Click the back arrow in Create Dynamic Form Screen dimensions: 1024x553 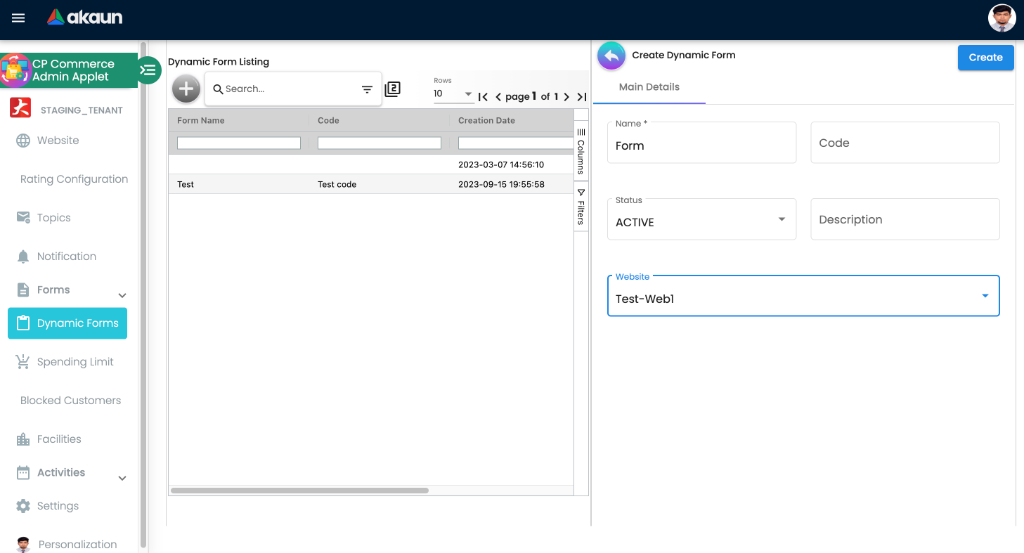coord(611,56)
